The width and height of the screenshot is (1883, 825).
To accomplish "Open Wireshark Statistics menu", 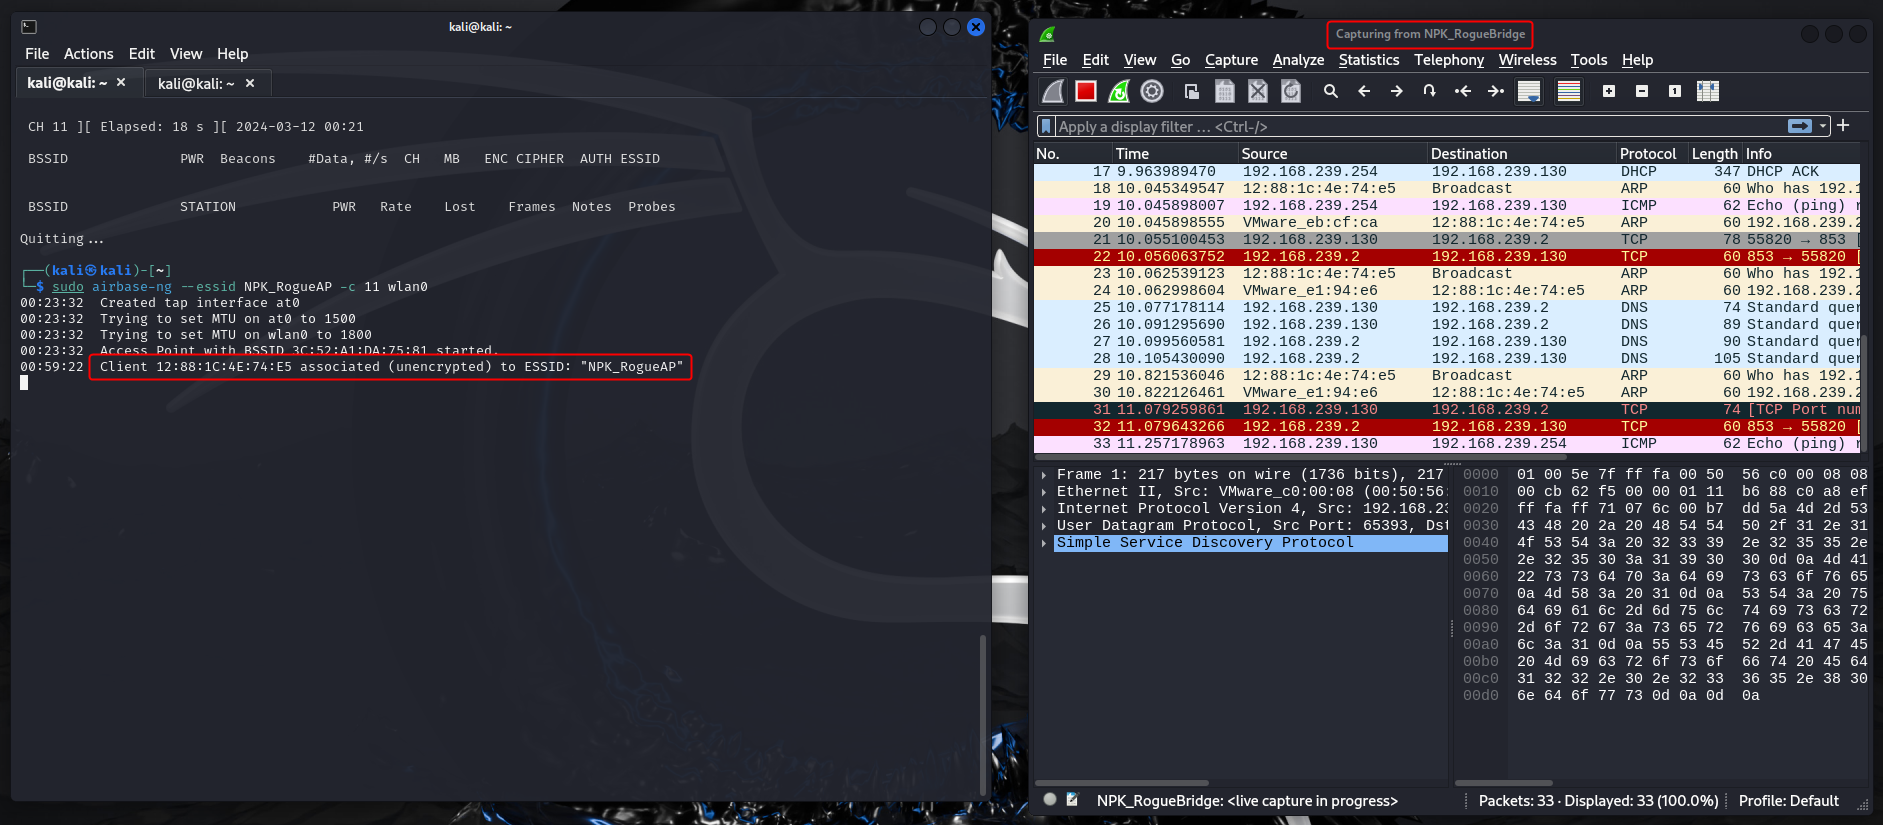I will pyautogui.click(x=1369, y=60).
